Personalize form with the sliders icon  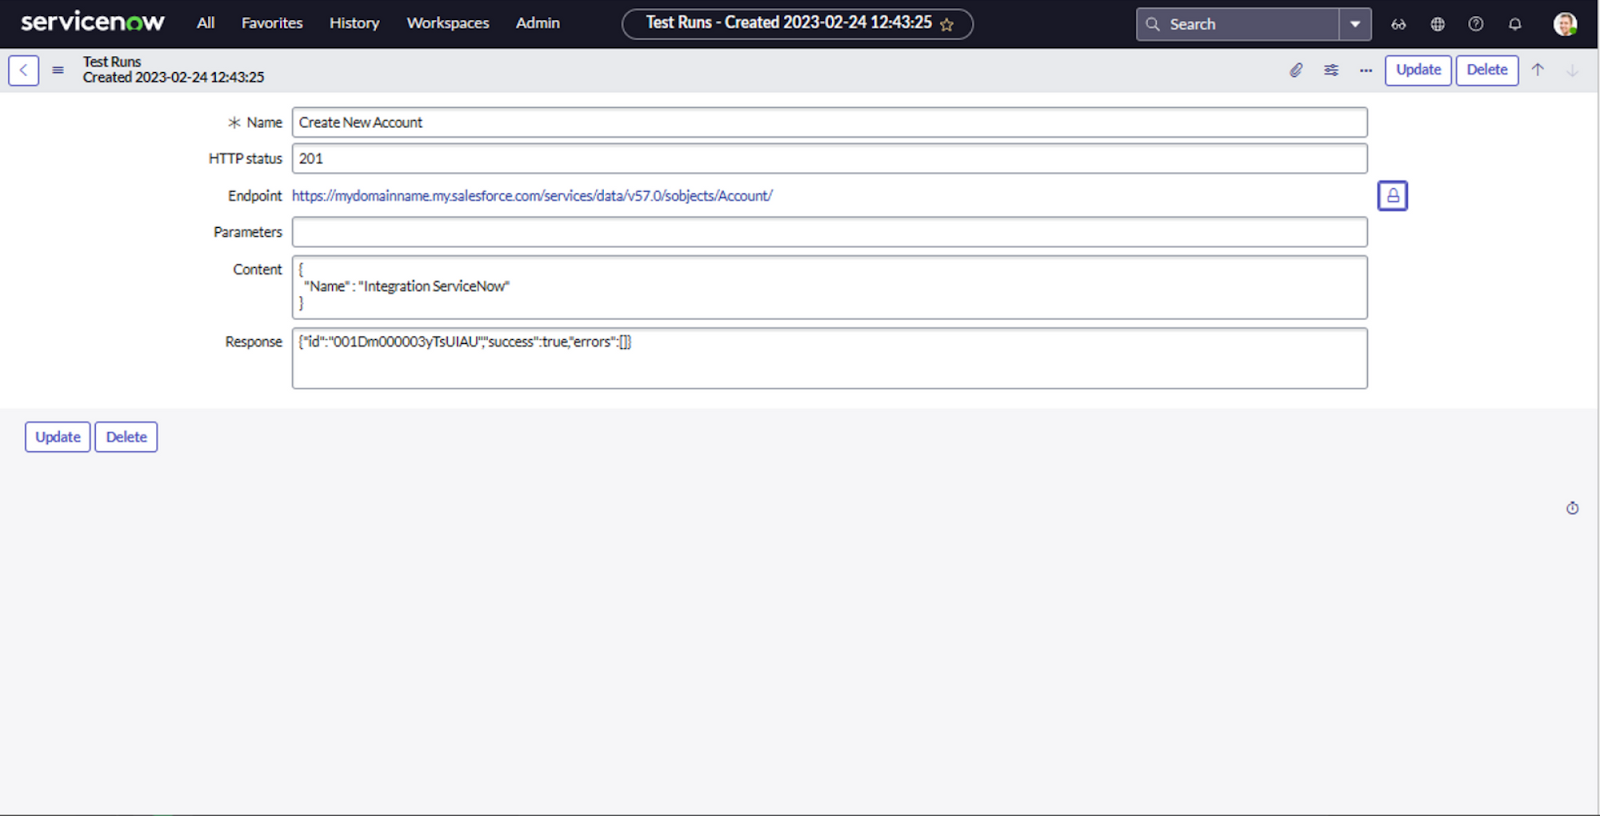pos(1331,70)
